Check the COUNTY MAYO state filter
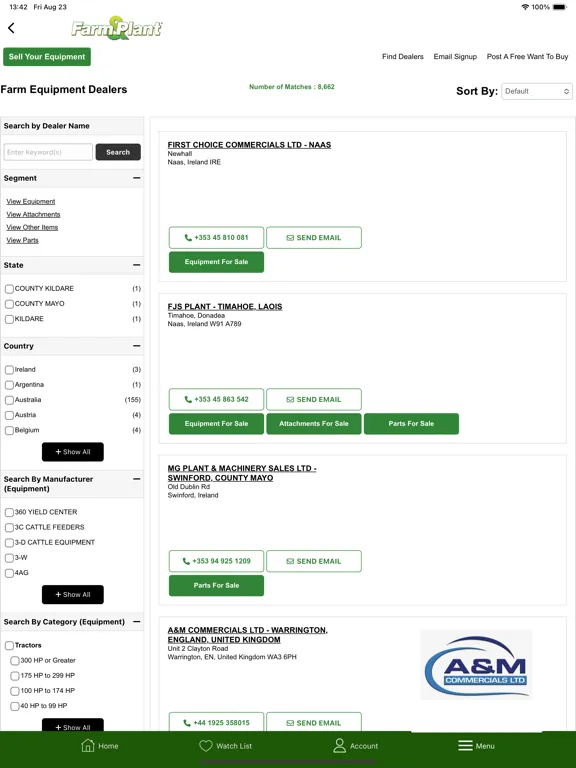 [x=9, y=304]
